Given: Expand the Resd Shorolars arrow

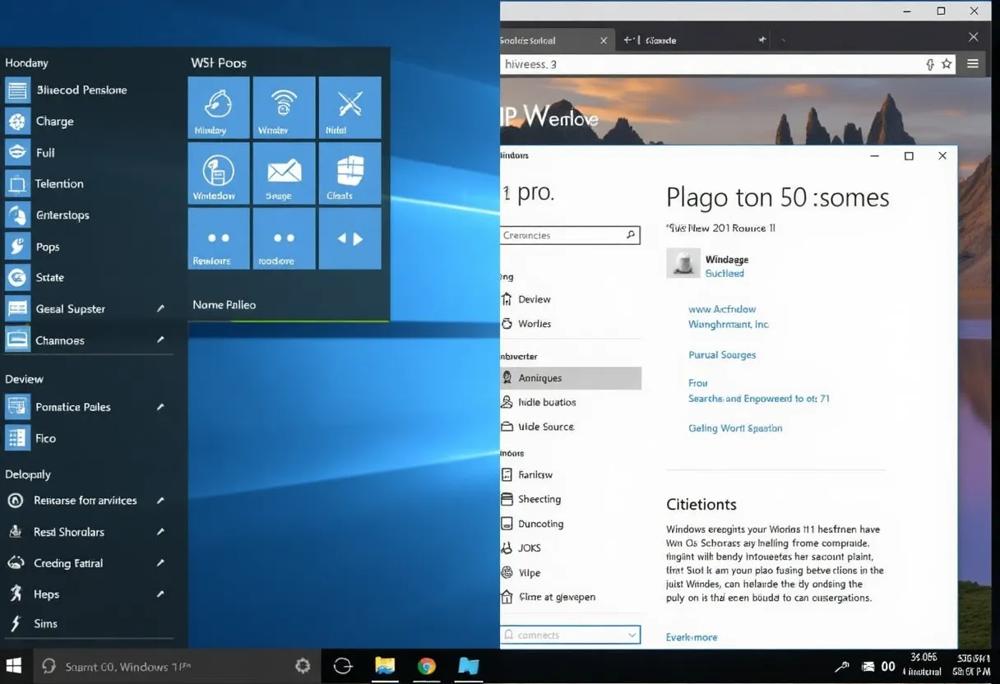Looking at the screenshot, I should coord(160,532).
